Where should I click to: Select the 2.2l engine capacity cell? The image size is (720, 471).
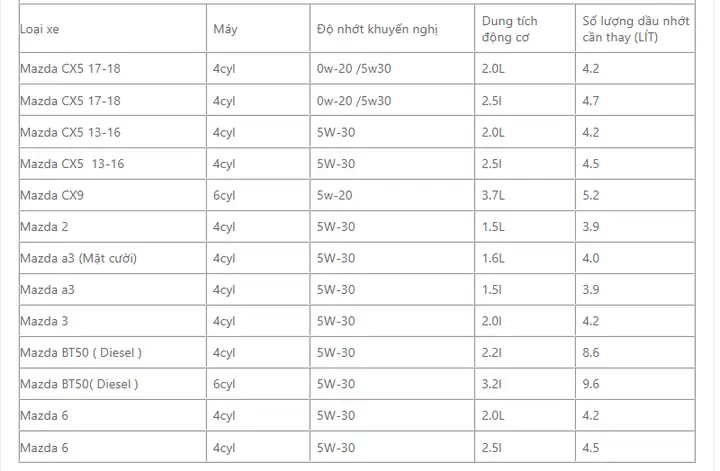point(492,352)
